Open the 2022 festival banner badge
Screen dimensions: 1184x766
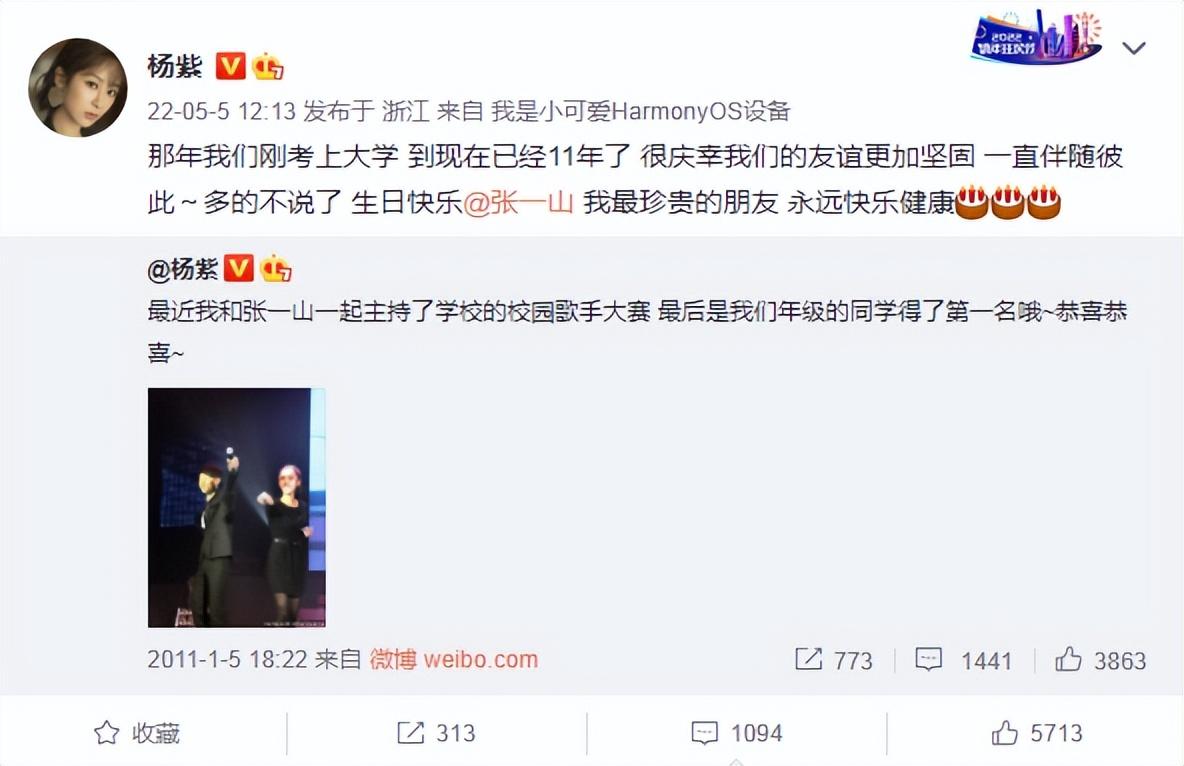(1036, 36)
